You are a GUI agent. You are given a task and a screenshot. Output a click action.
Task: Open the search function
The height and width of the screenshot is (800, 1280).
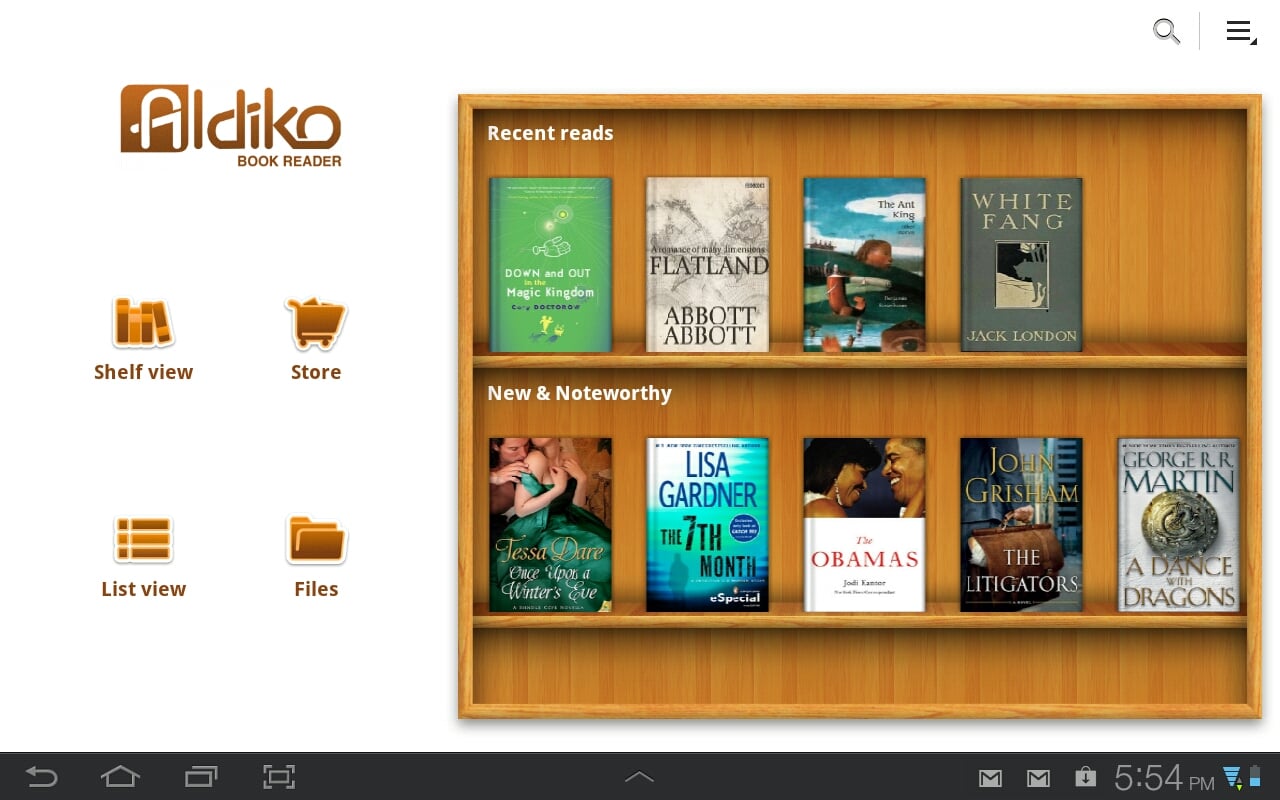[1166, 31]
